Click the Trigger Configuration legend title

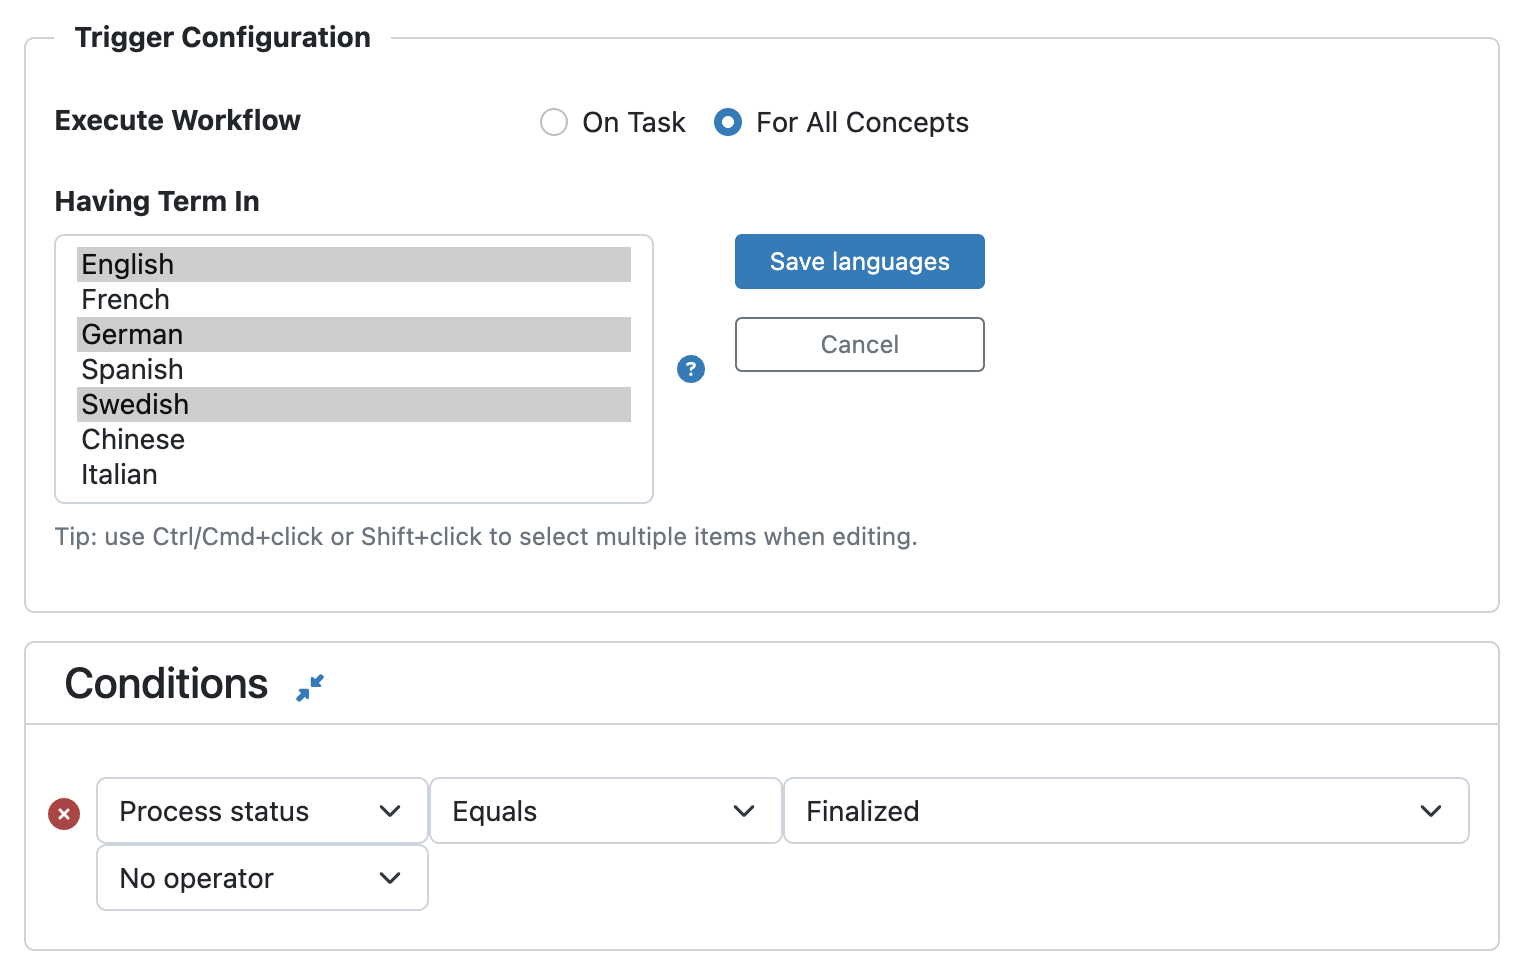click(223, 37)
